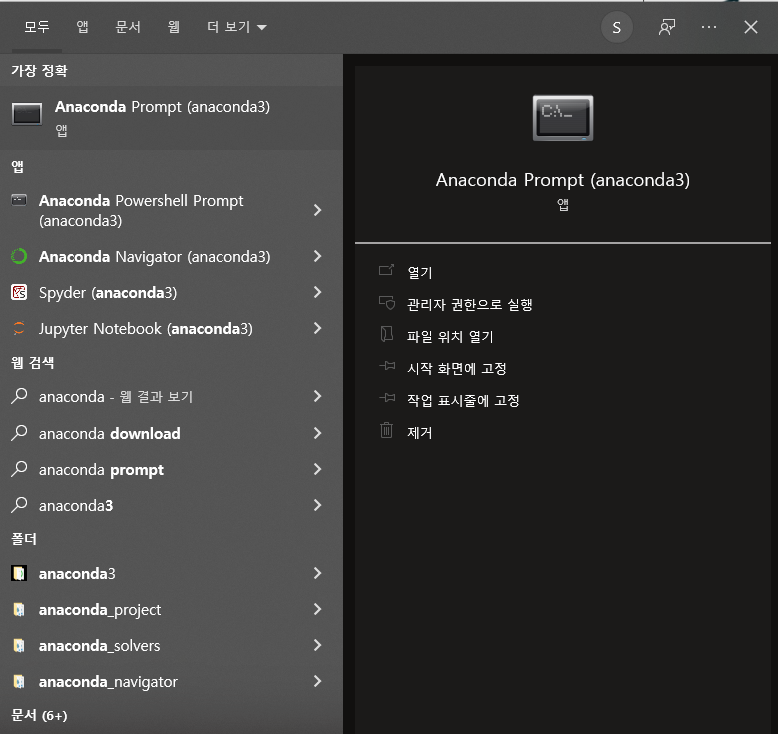Image resolution: width=778 pixels, height=734 pixels.
Task: Click the green Anaconda Navigator icon
Action: [19, 257]
